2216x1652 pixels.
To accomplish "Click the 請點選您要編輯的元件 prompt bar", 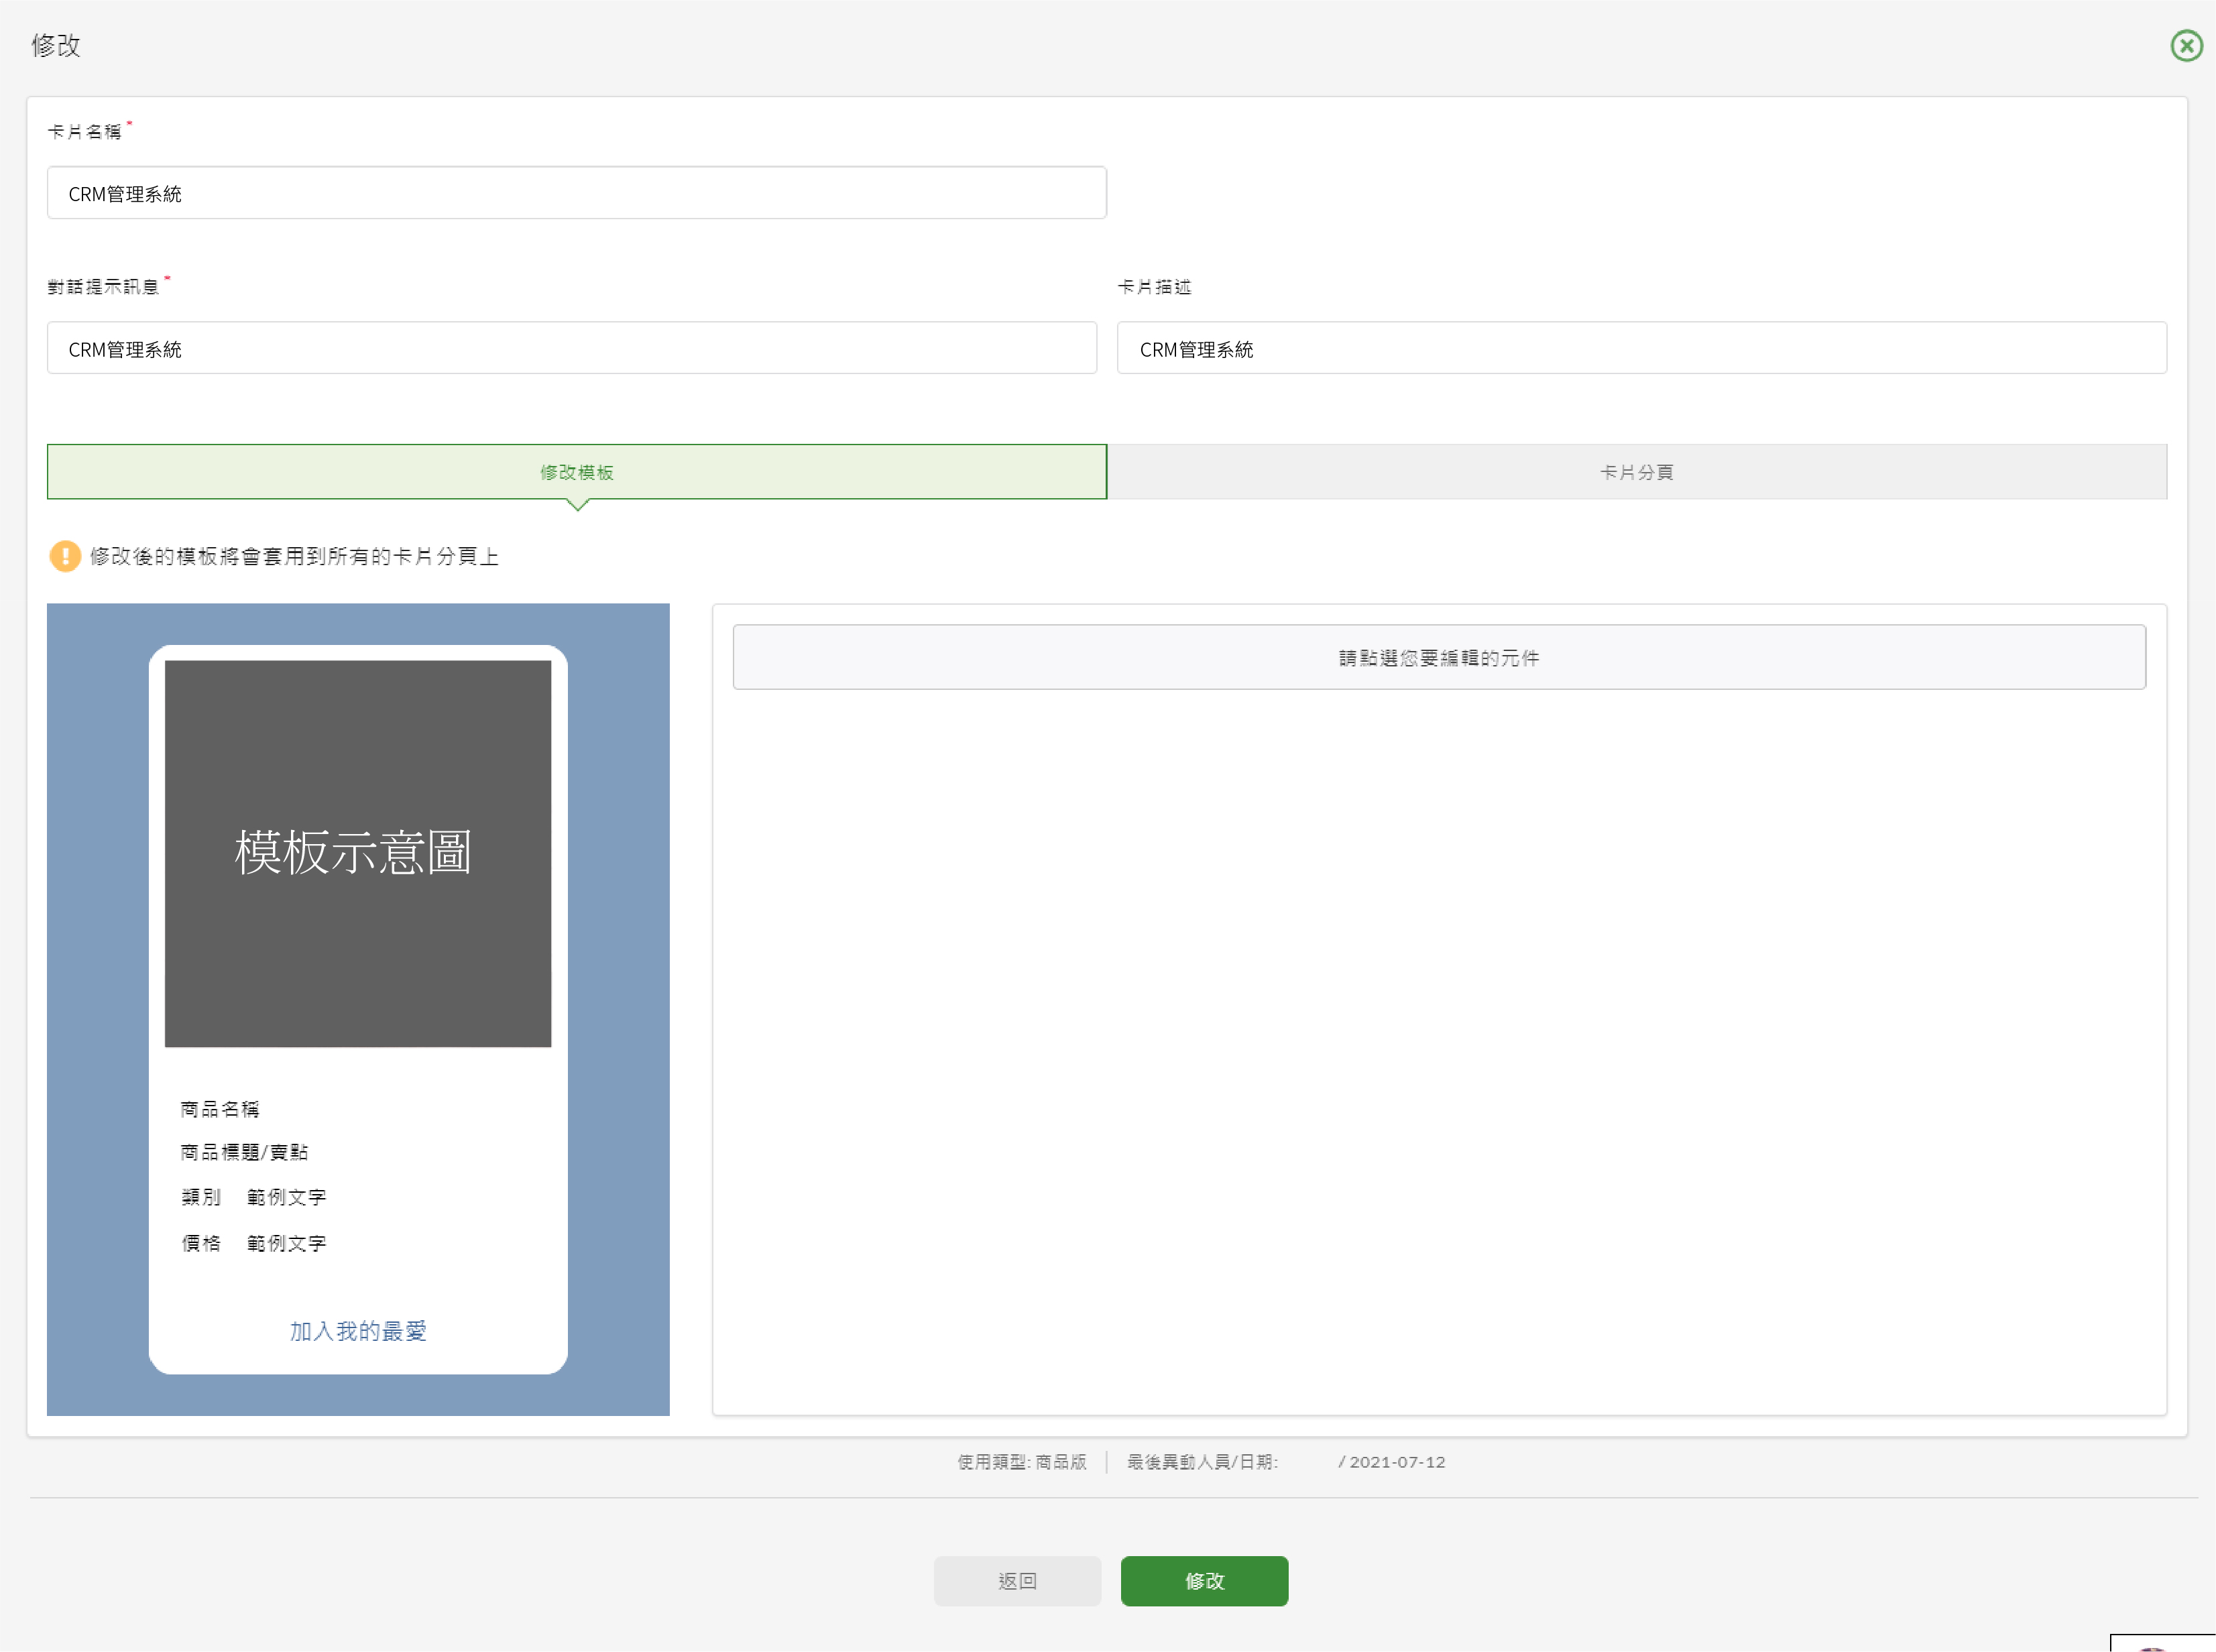I will coord(1438,657).
